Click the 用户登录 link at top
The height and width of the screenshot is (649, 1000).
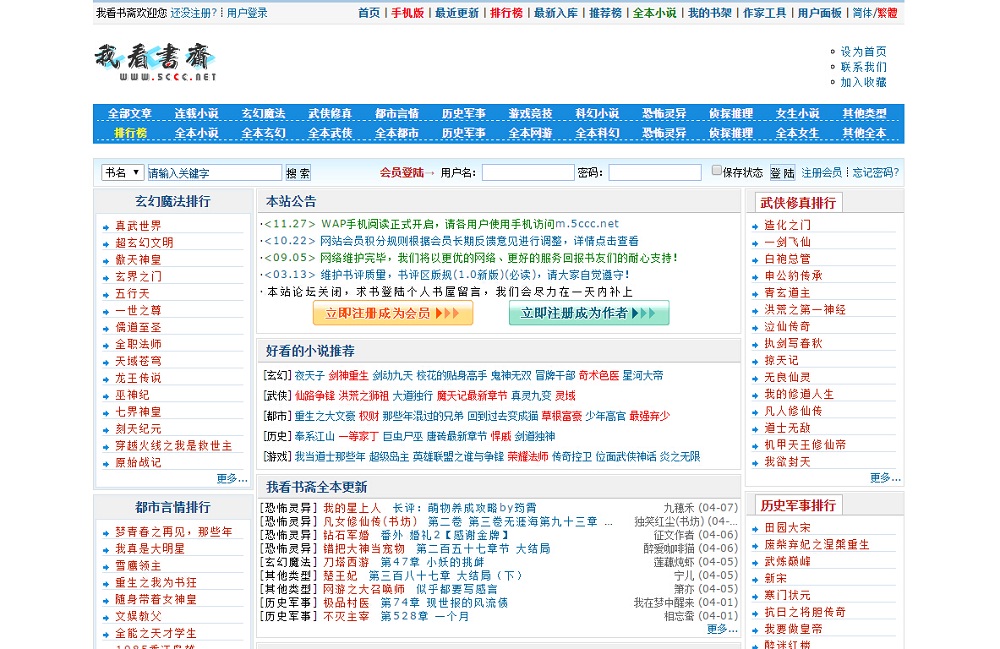(x=247, y=13)
